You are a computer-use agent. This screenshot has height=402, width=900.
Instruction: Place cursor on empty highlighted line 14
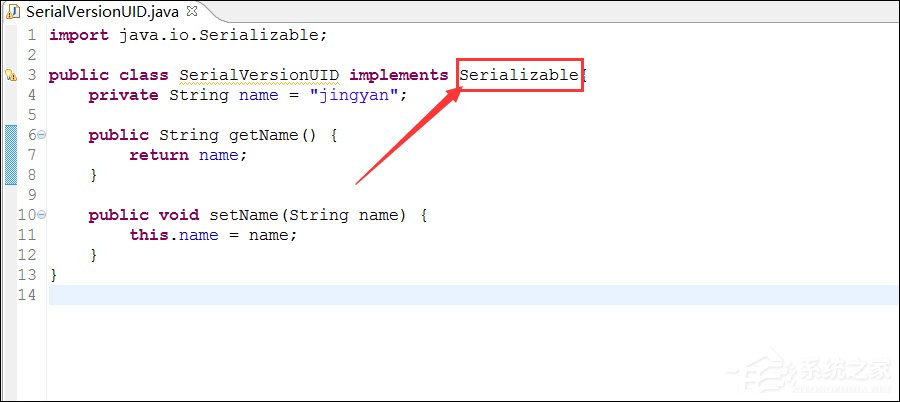(474, 295)
